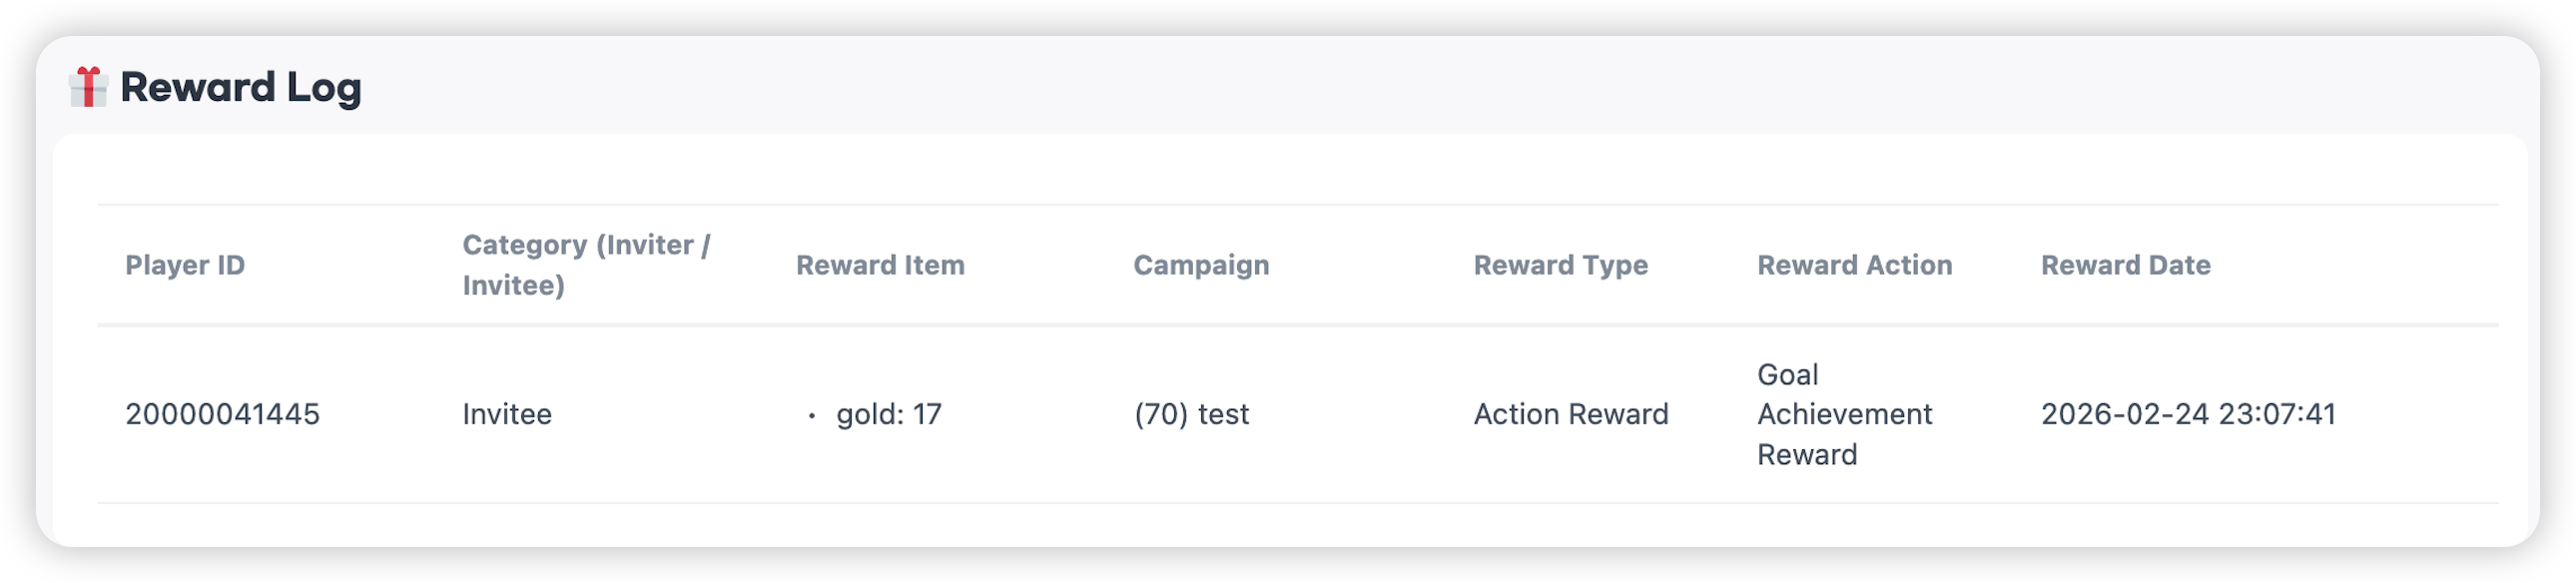Image resolution: width=2576 pixels, height=583 pixels.
Task: Click the bullet point before gold
Action: (x=812, y=415)
